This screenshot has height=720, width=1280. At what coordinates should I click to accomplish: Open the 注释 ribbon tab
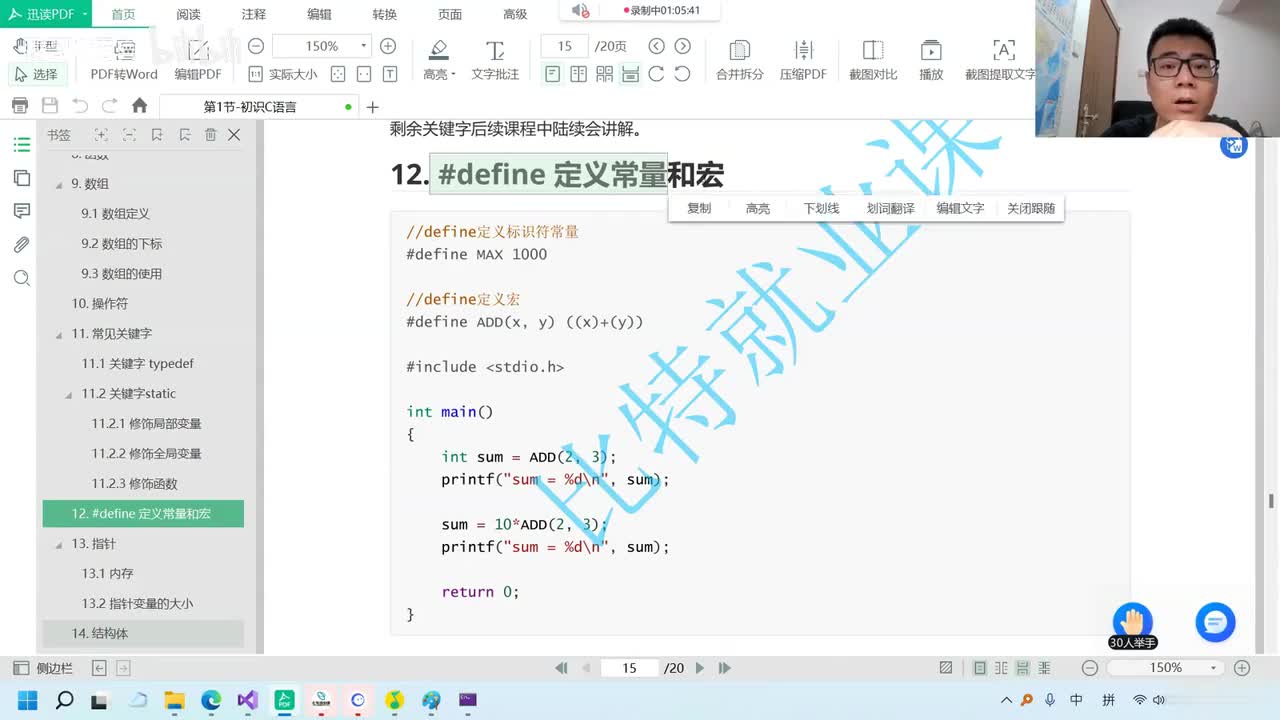pos(254,14)
